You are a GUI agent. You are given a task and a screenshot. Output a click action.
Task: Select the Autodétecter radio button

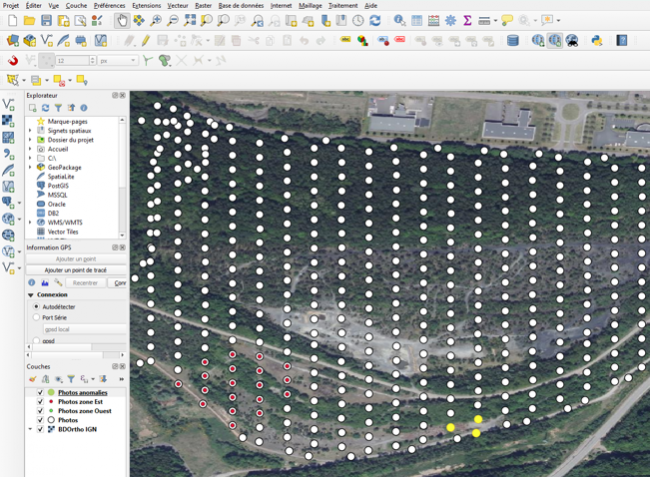point(36,307)
